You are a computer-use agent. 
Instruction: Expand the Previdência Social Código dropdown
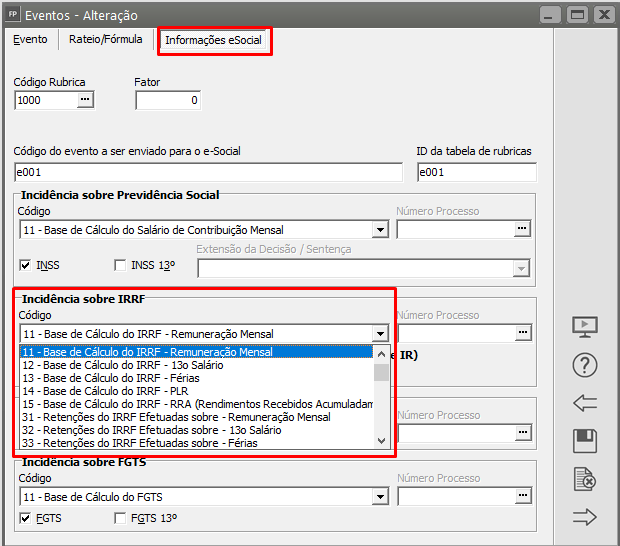click(380, 230)
